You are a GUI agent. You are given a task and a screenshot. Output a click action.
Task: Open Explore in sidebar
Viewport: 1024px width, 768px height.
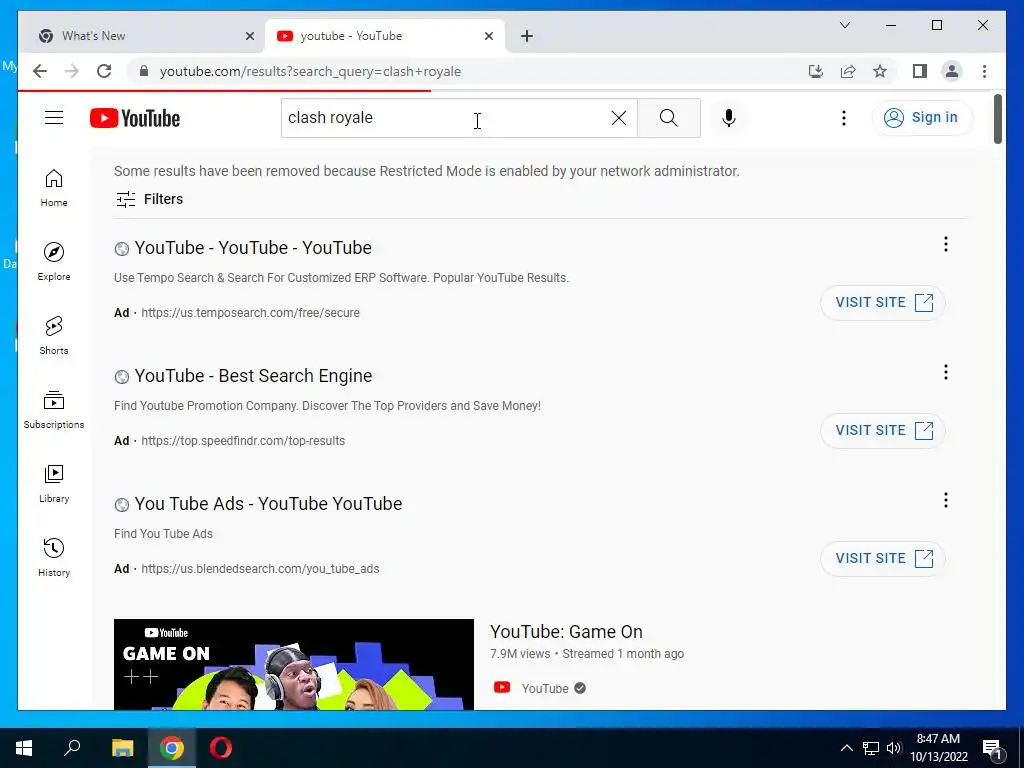point(54,262)
